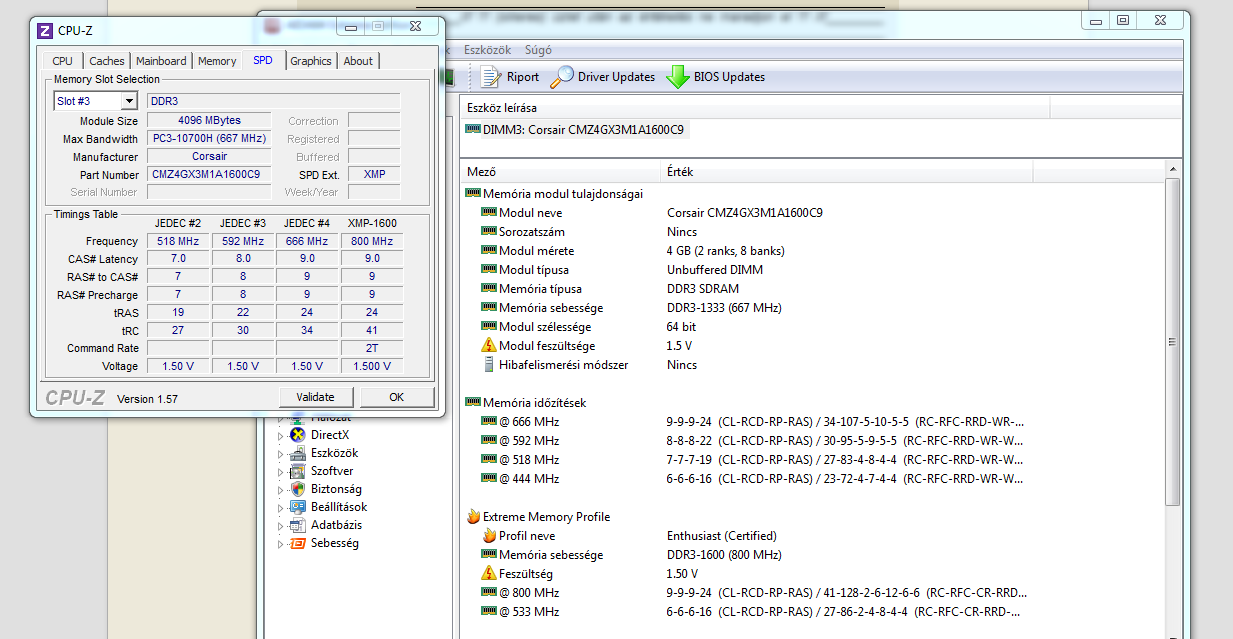Click warning icon beside Modul feszültsége
This screenshot has width=1233, height=639.
489,345
